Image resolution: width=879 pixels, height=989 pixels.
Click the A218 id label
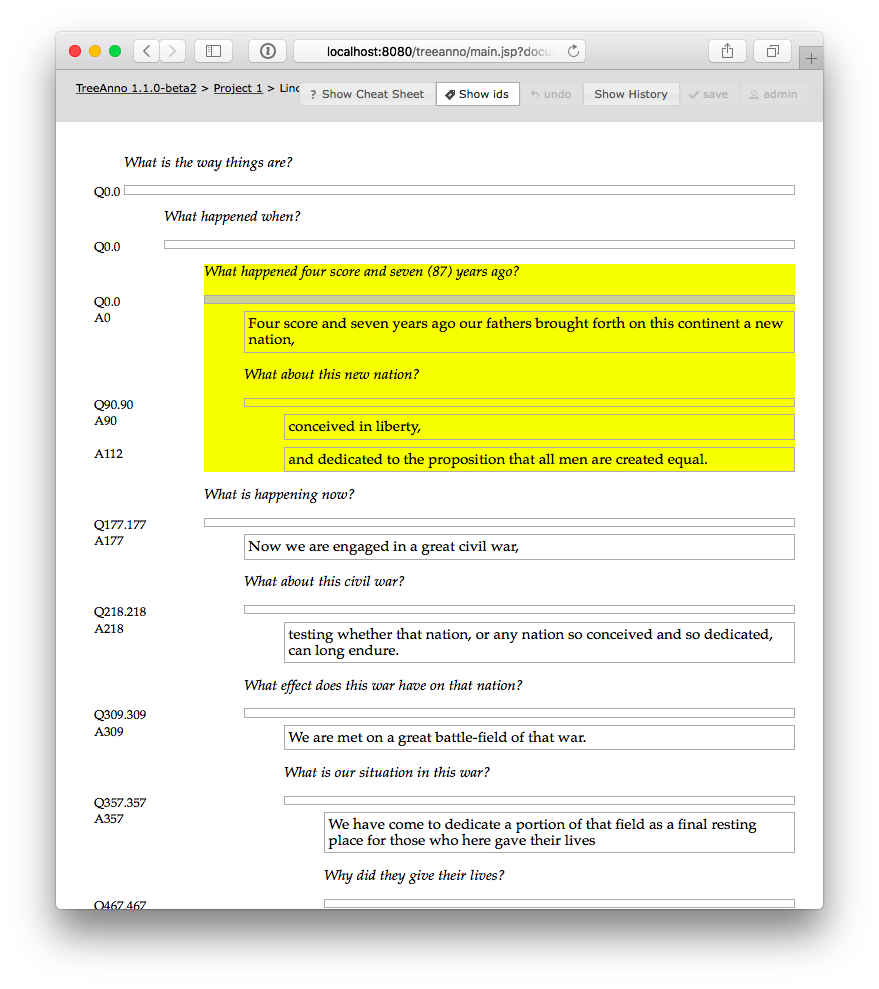coord(108,629)
